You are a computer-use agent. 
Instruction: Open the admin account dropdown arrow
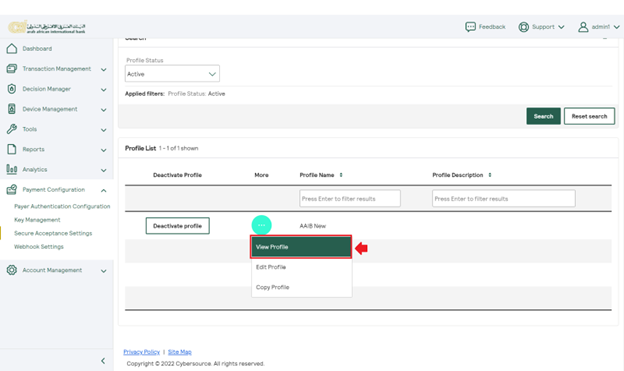pyautogui.click(x=616, y=27)
